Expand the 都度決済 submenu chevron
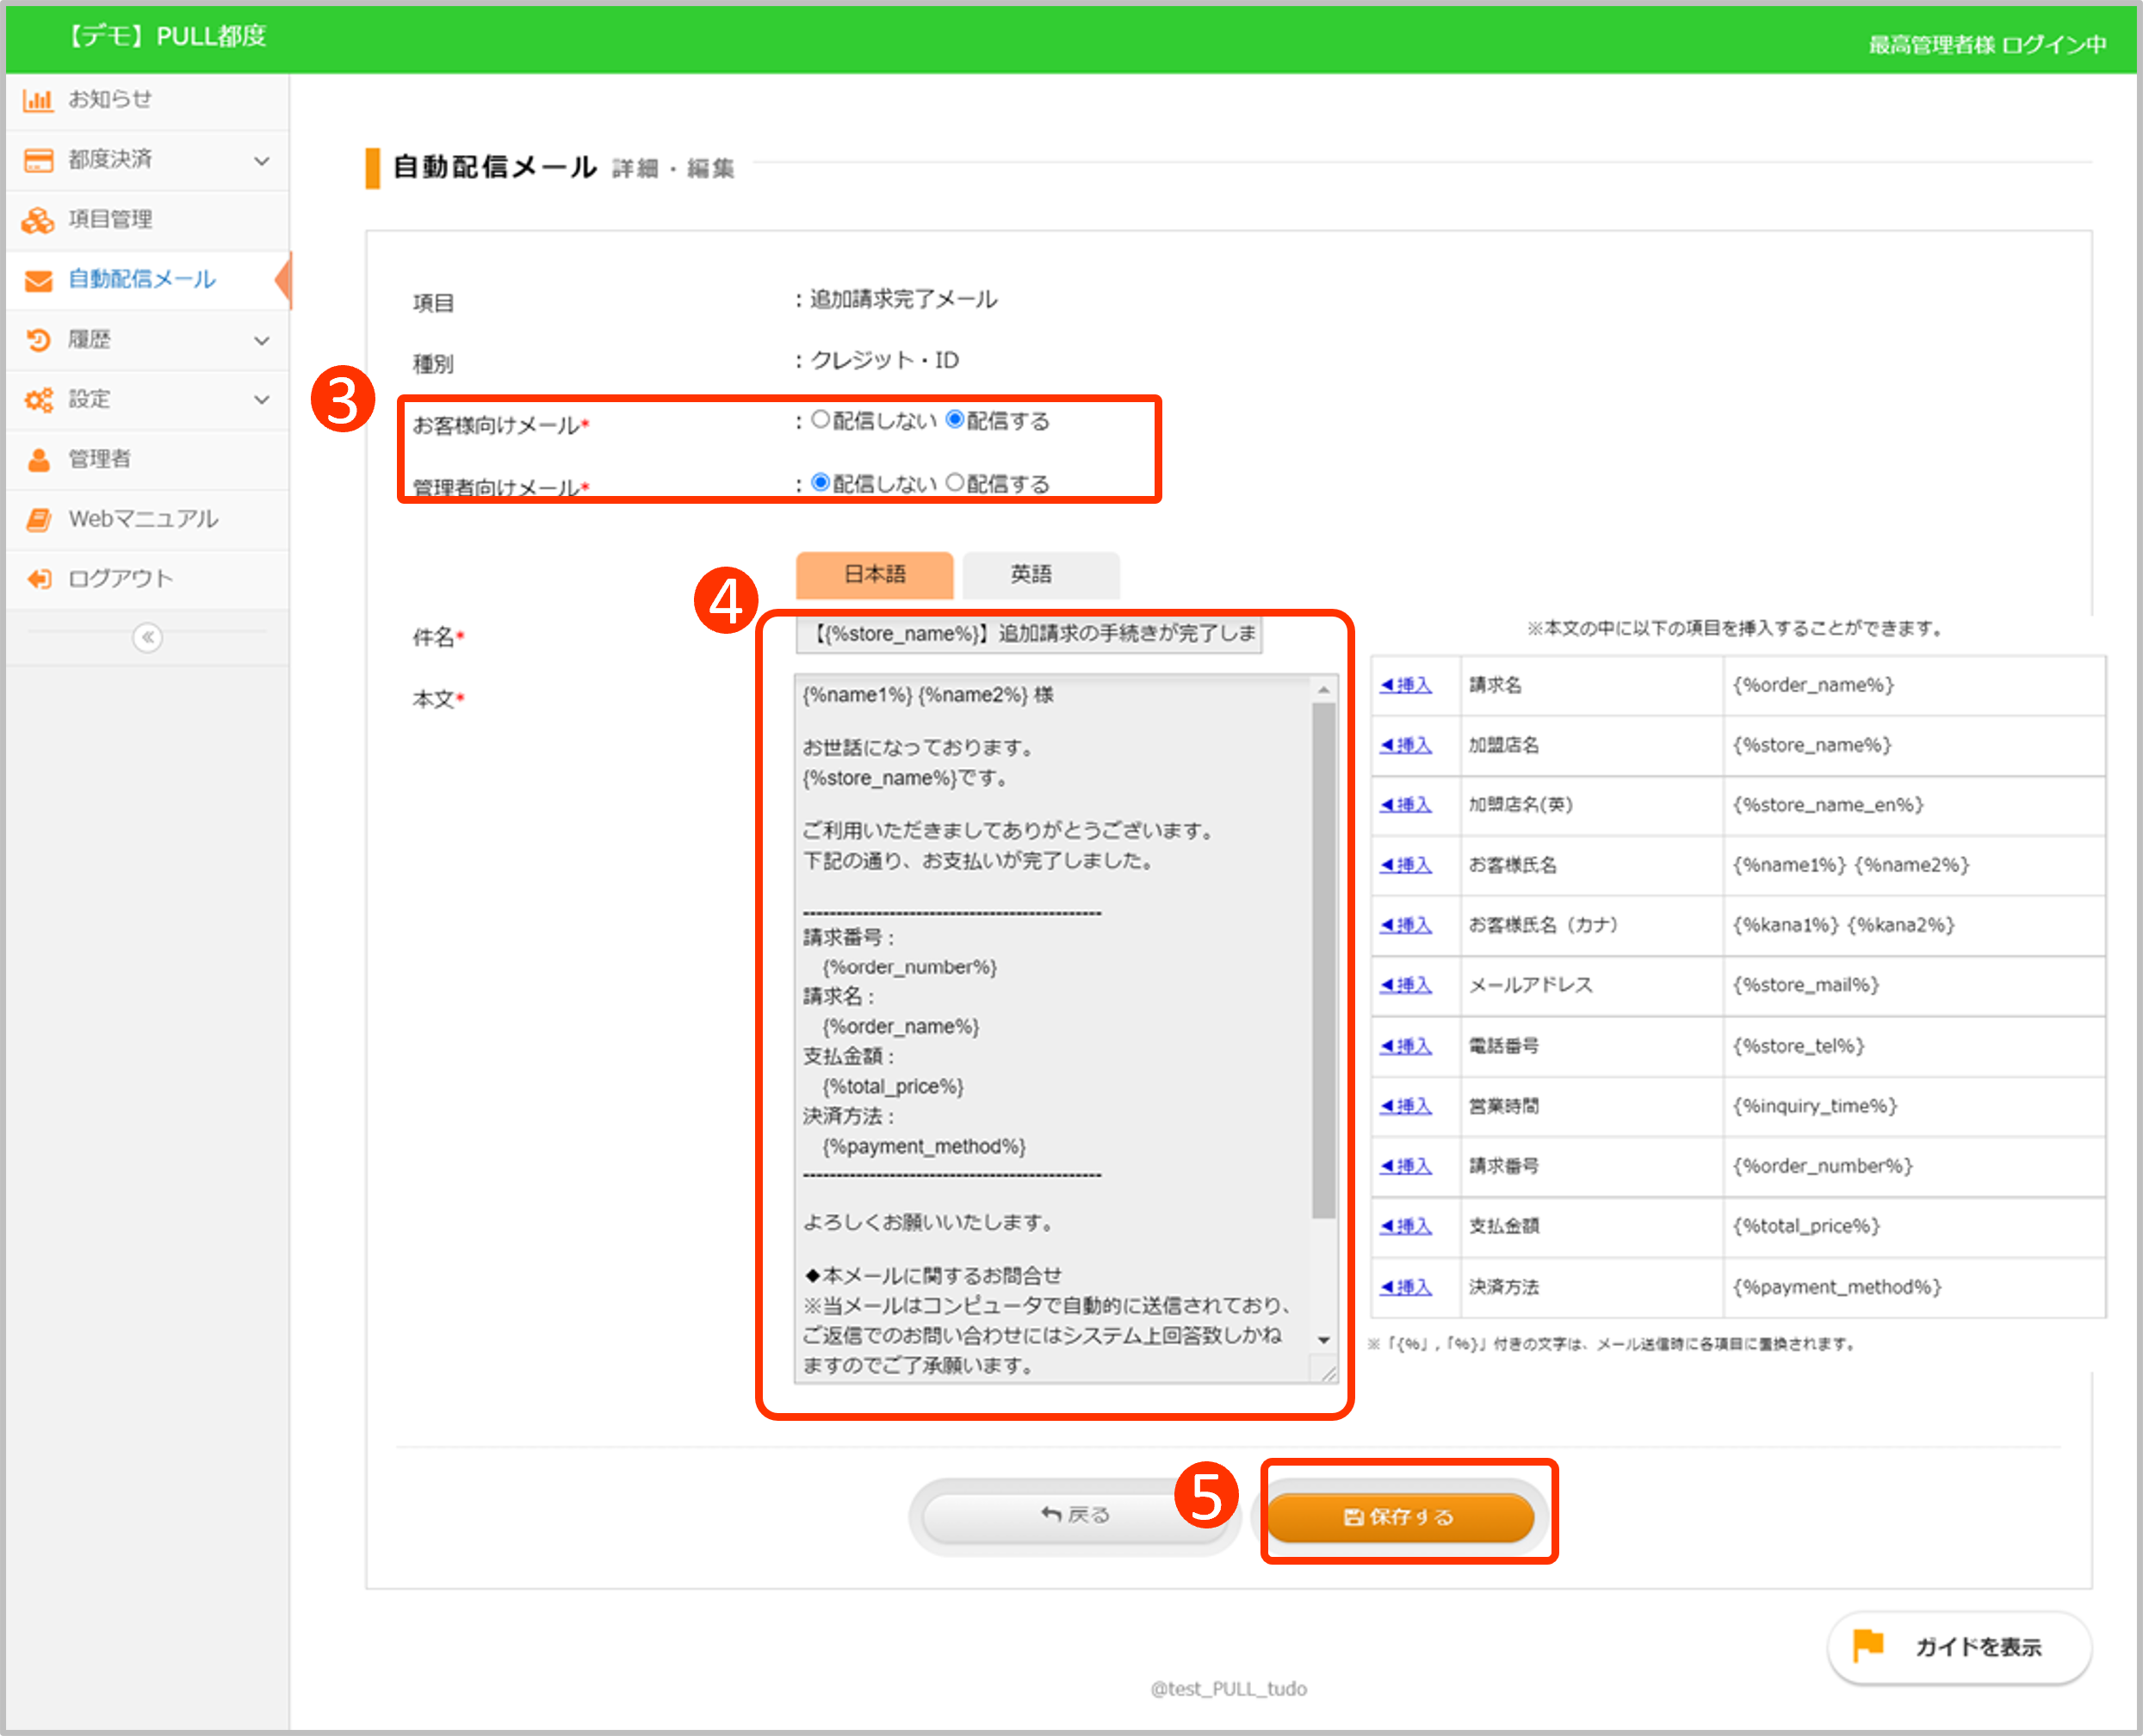 pos(262,160)
